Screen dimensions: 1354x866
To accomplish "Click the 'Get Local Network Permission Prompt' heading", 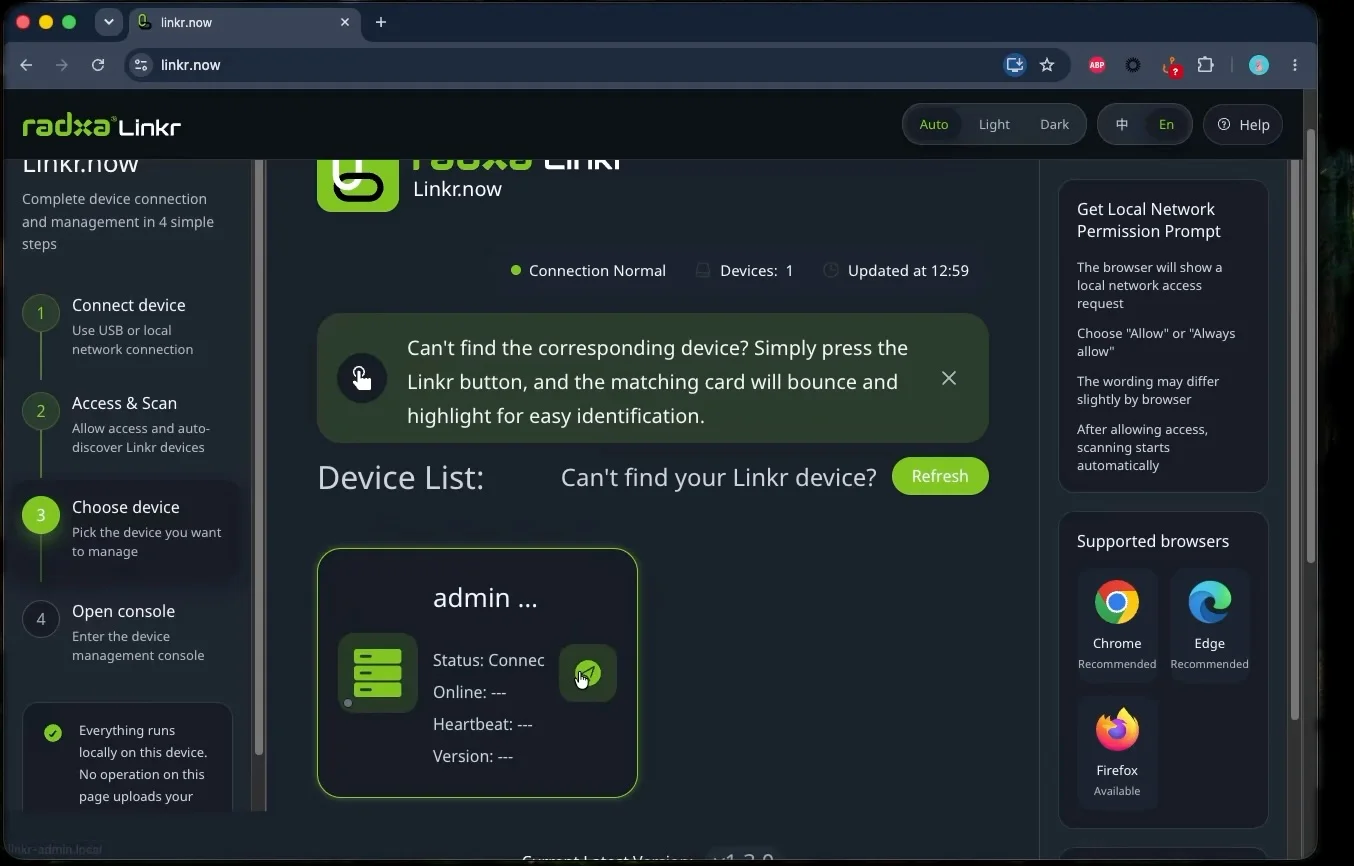I will pos(1149,220).
